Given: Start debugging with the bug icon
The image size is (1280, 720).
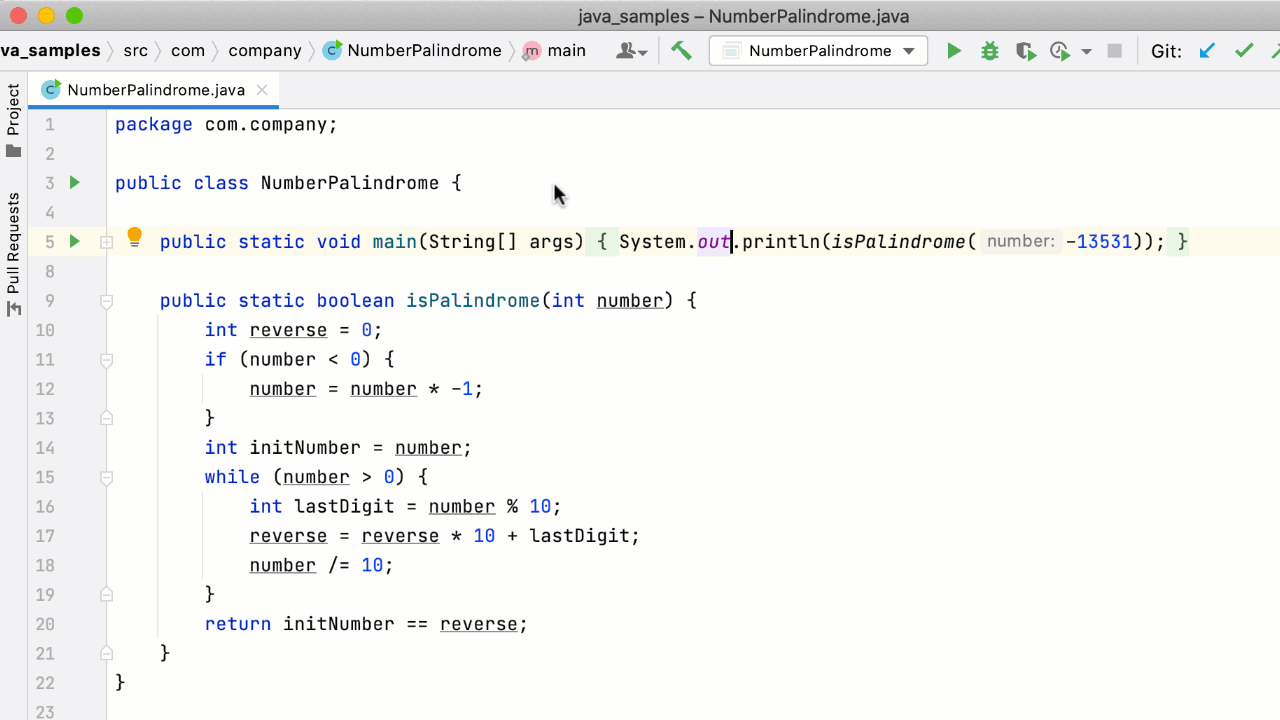Looking at the screenshot, I should [990, 51].
